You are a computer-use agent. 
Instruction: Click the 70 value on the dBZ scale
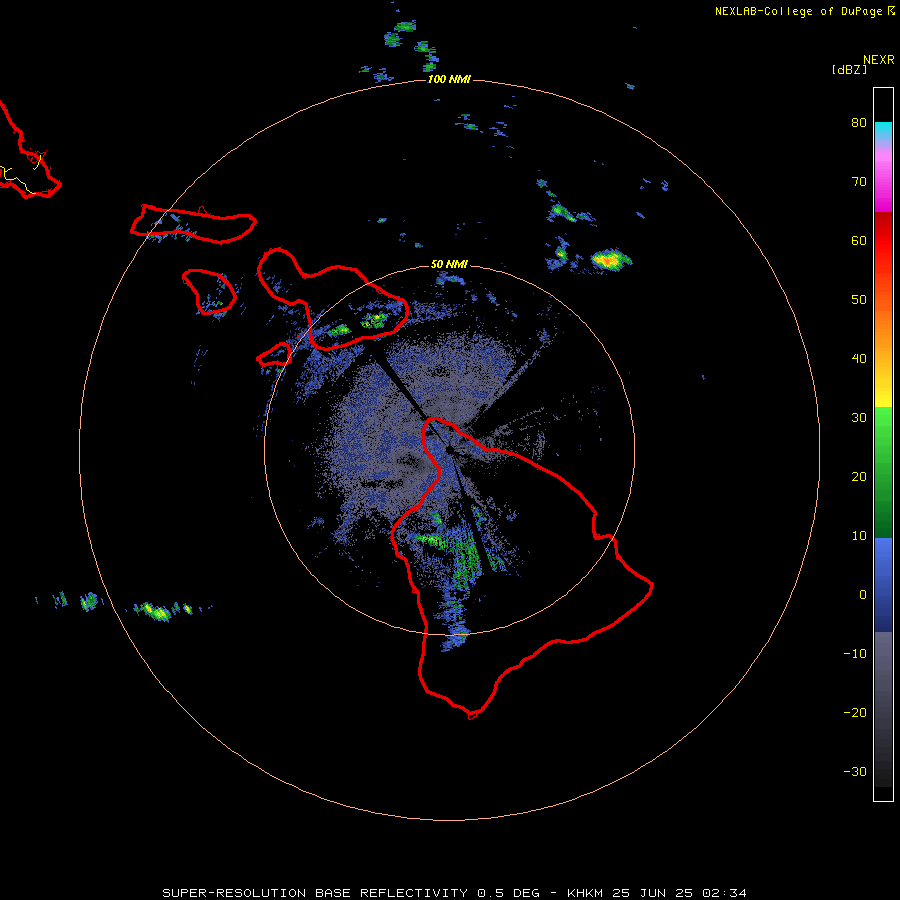point(859,182)
